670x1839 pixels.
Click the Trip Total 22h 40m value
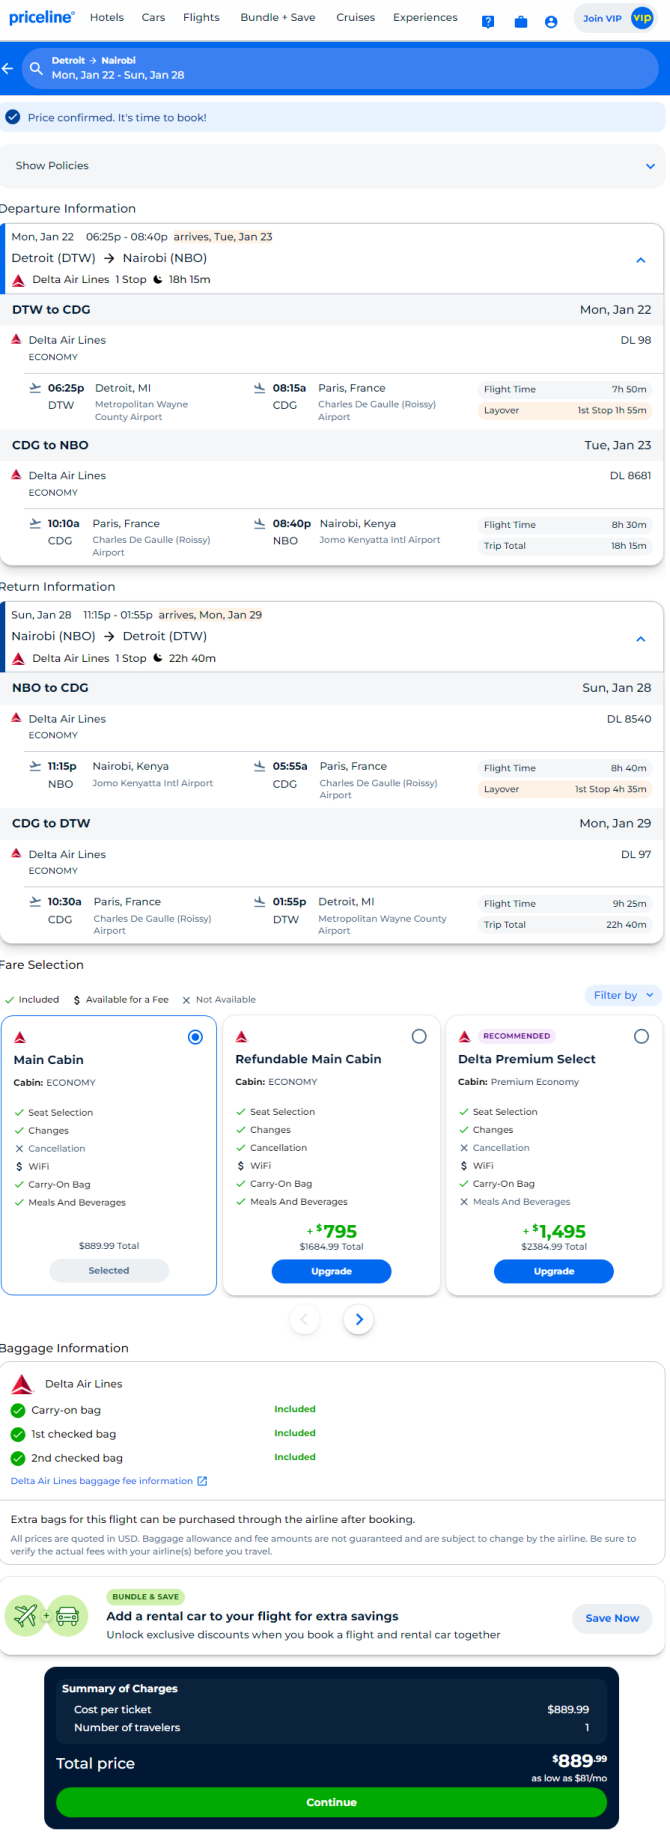coord(626,925)
